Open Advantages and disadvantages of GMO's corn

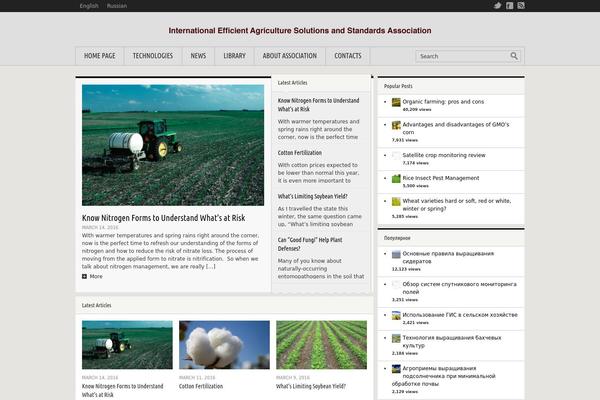[x=456, y=128]
